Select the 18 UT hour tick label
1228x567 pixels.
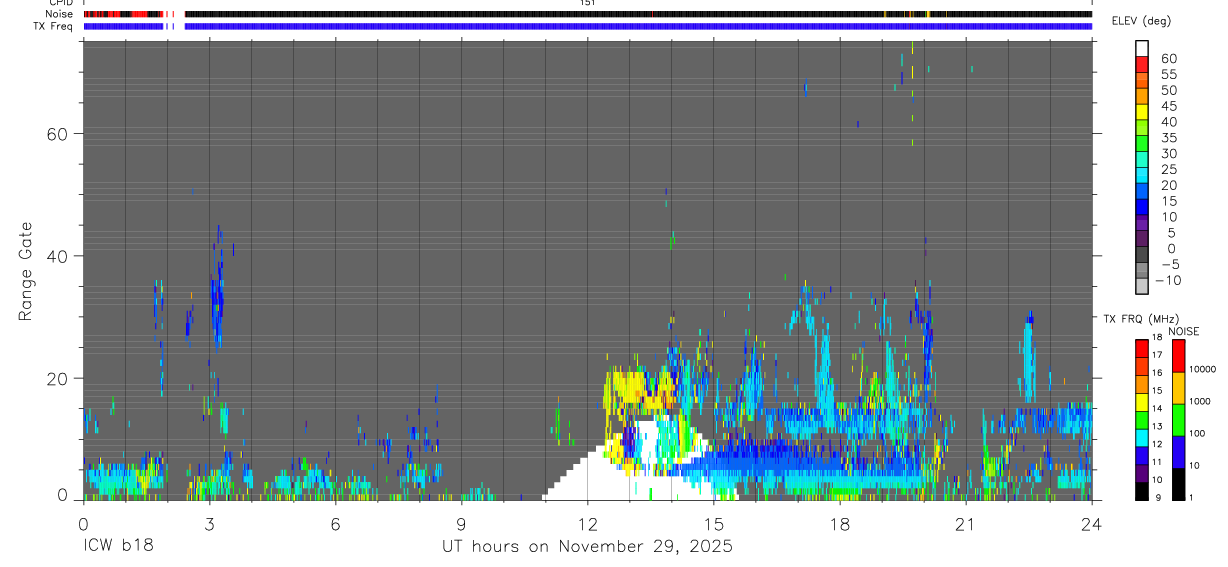(840, 525)
